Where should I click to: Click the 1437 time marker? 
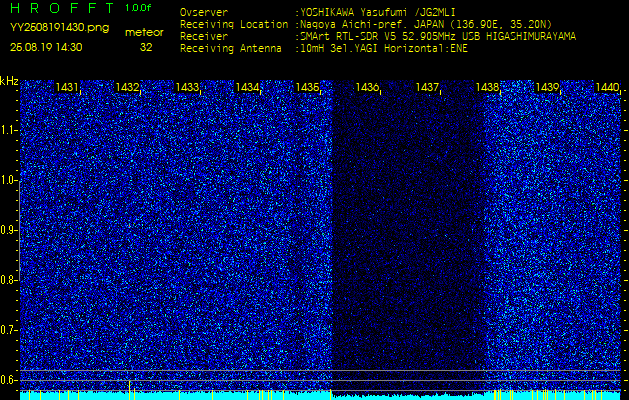(x=427, y=87)
